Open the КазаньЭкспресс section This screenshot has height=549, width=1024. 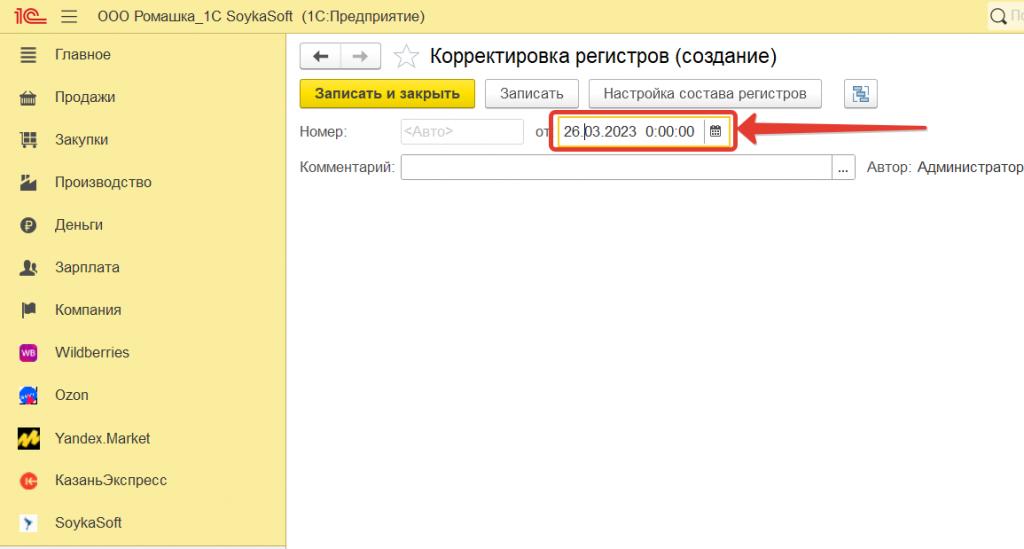[110, 480]
